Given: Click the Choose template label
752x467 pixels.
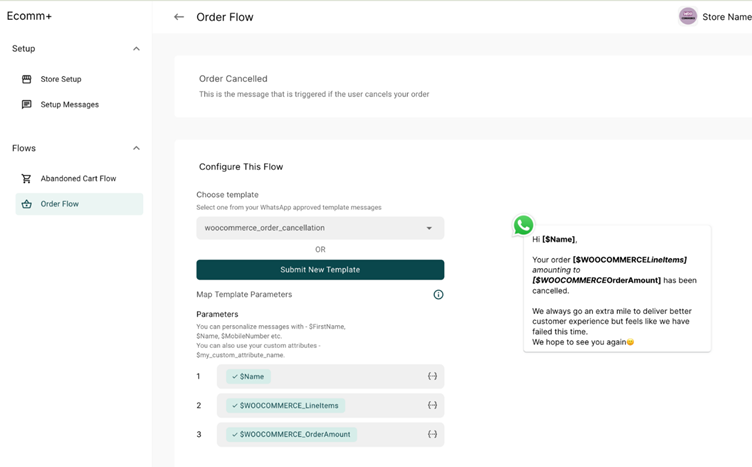Looking at the screenshot, I should click(227, 195).
